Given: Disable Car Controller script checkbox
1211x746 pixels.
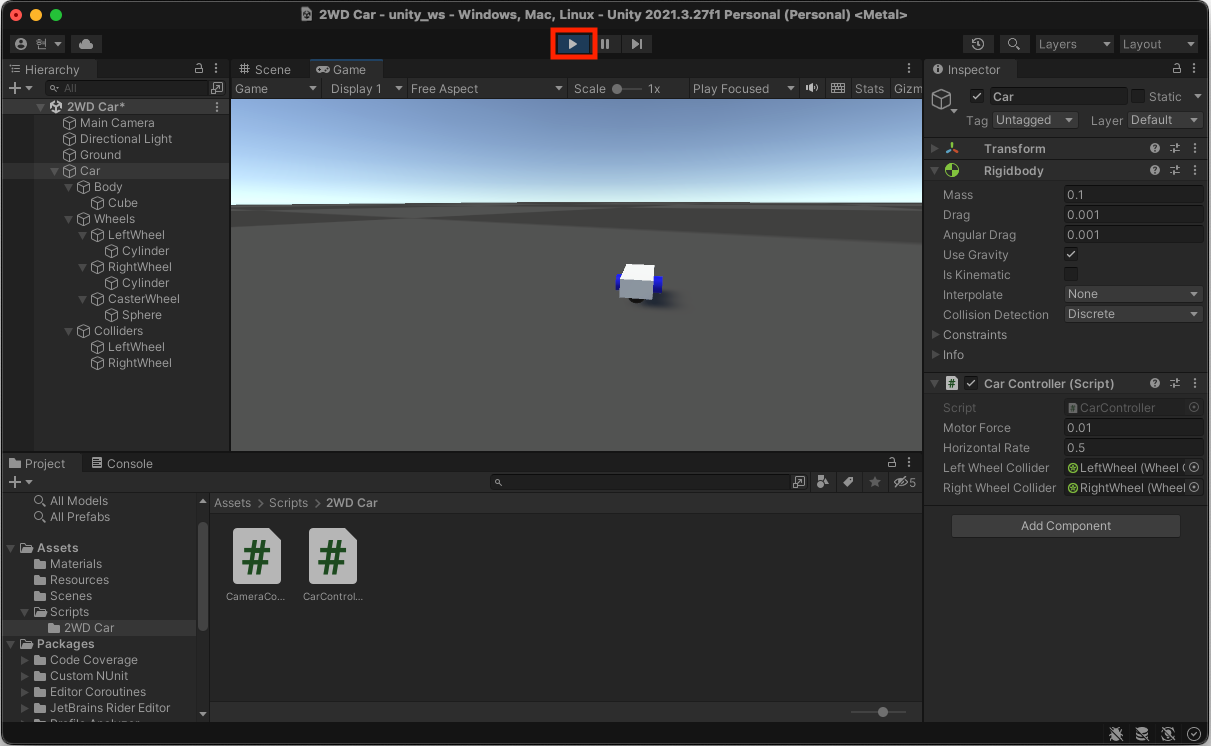Looking at the screenshot, I should pos(971,384).
